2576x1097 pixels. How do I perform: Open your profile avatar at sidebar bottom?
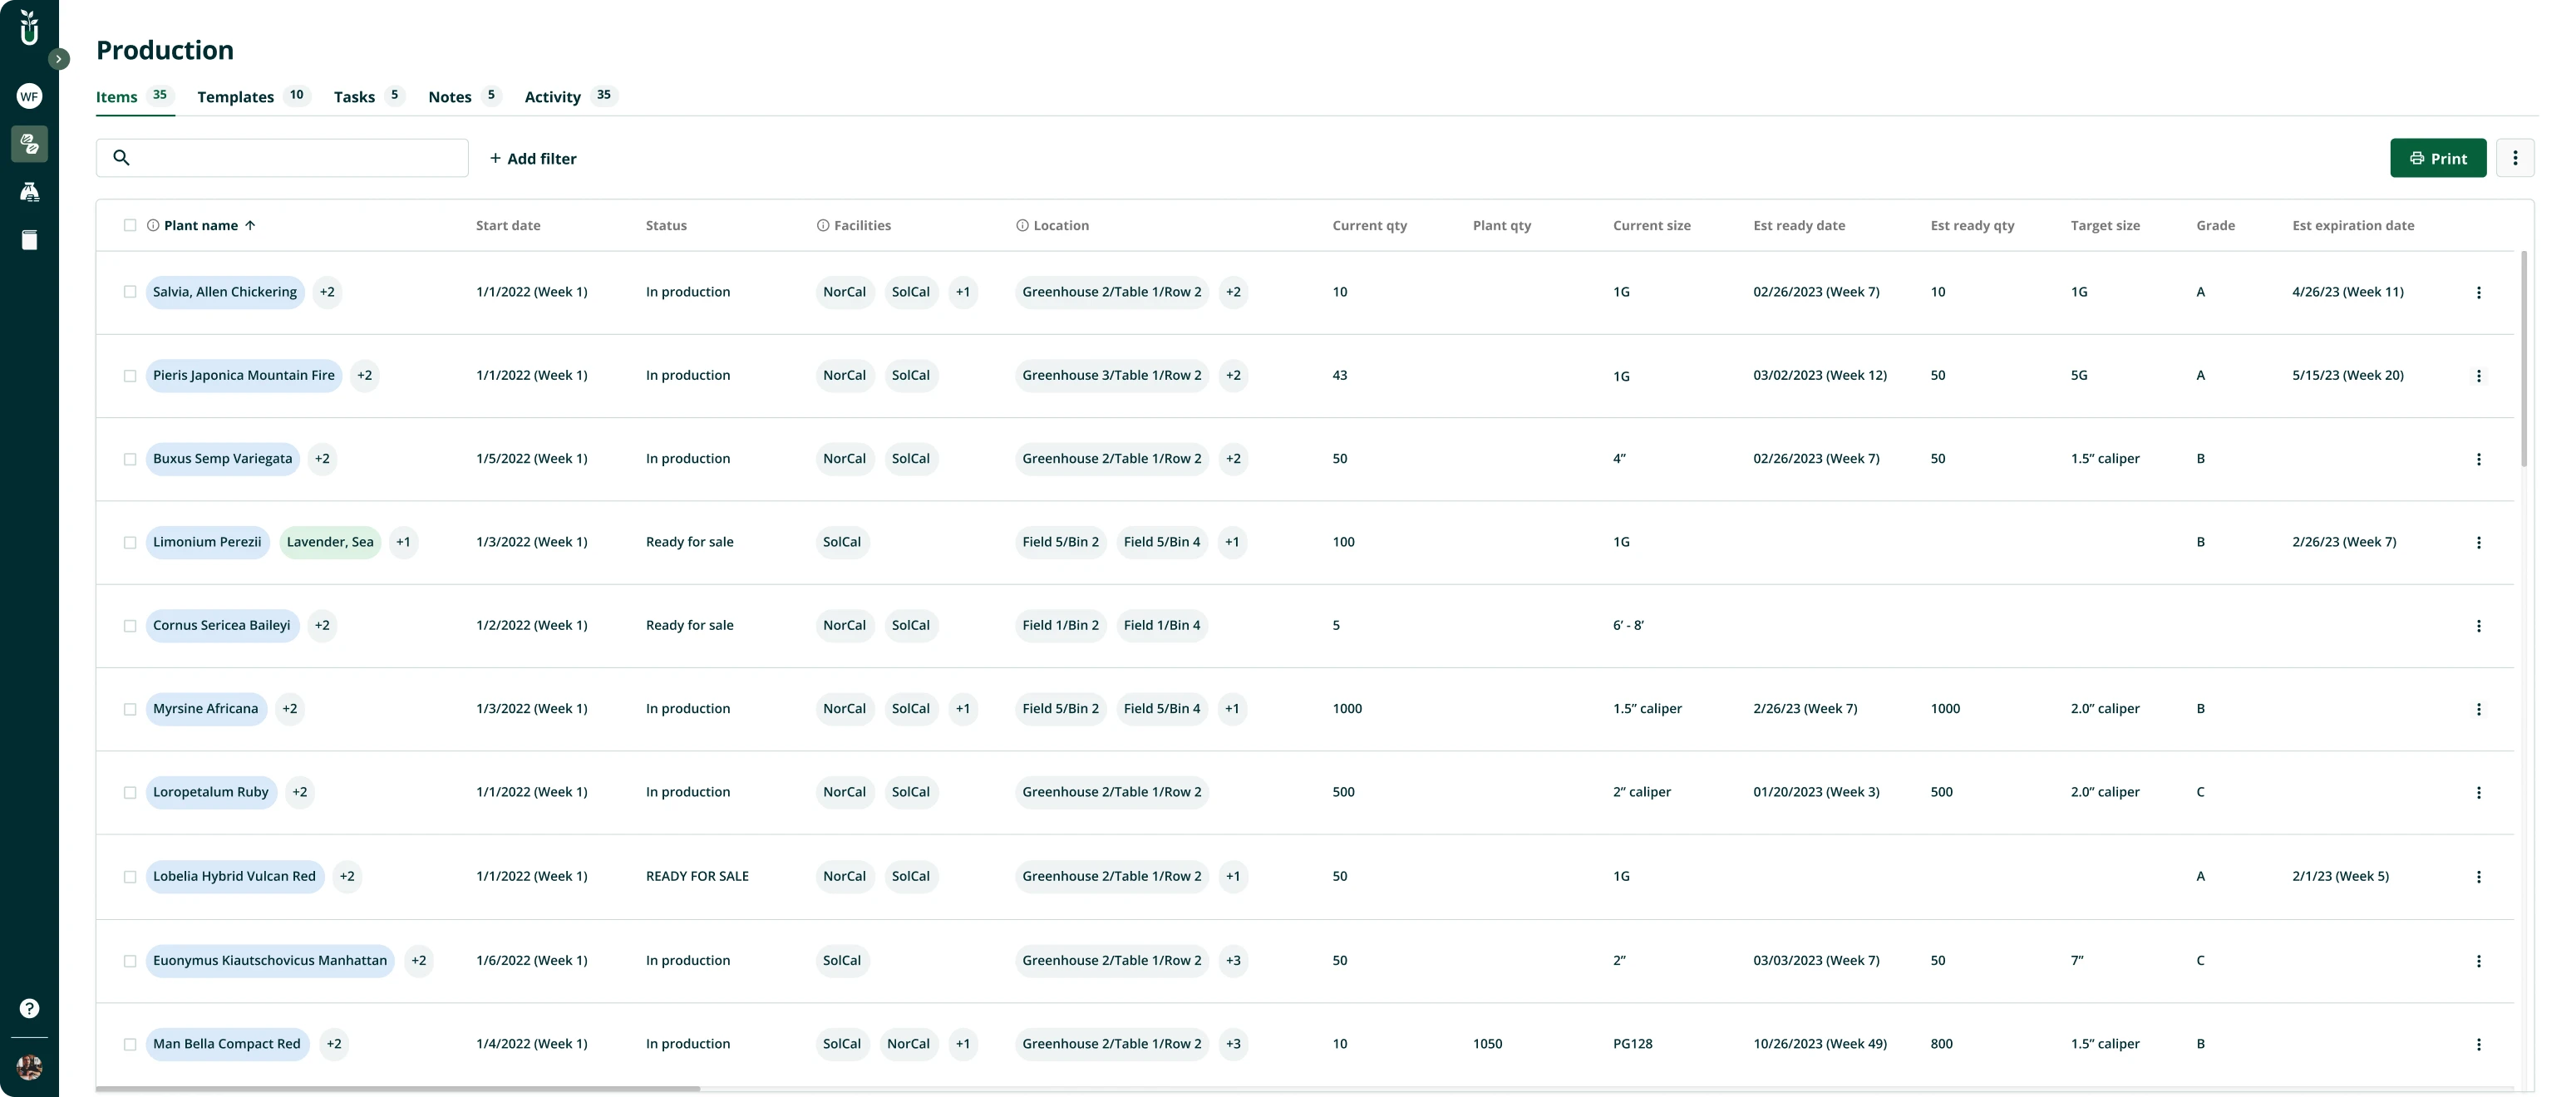pos(29,1068)
